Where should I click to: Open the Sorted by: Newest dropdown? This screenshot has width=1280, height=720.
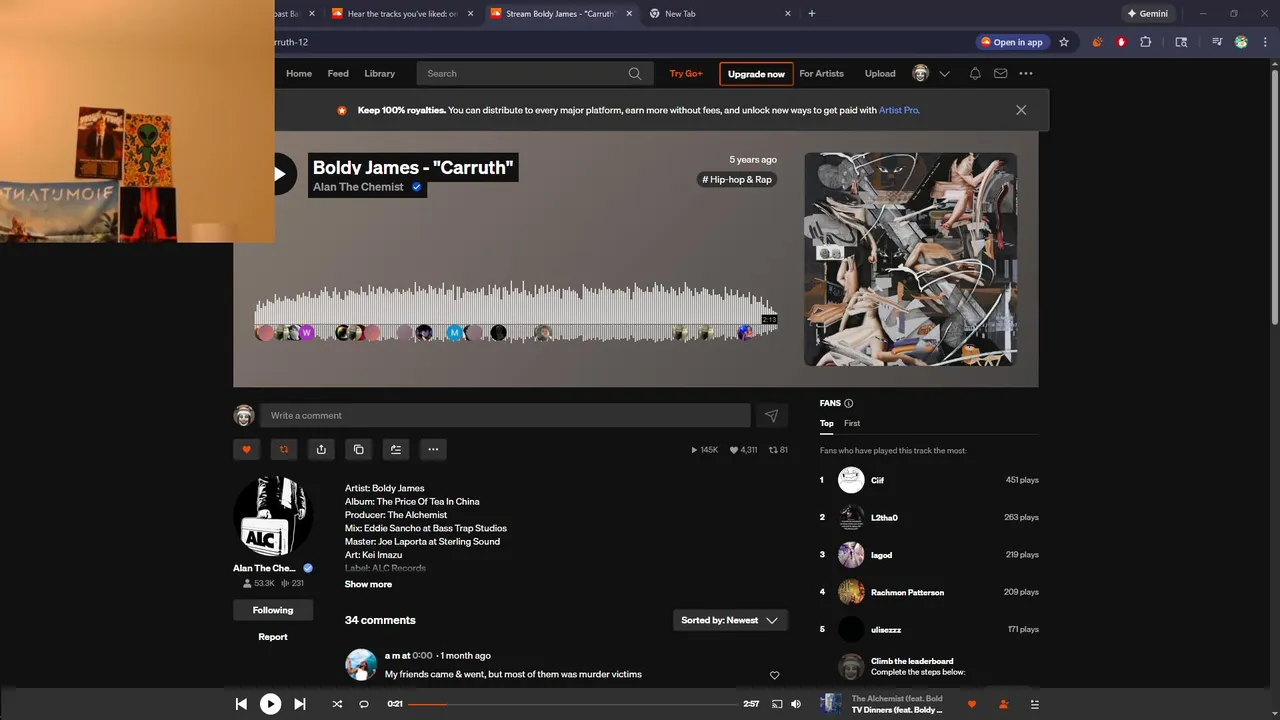coord(730,620)
